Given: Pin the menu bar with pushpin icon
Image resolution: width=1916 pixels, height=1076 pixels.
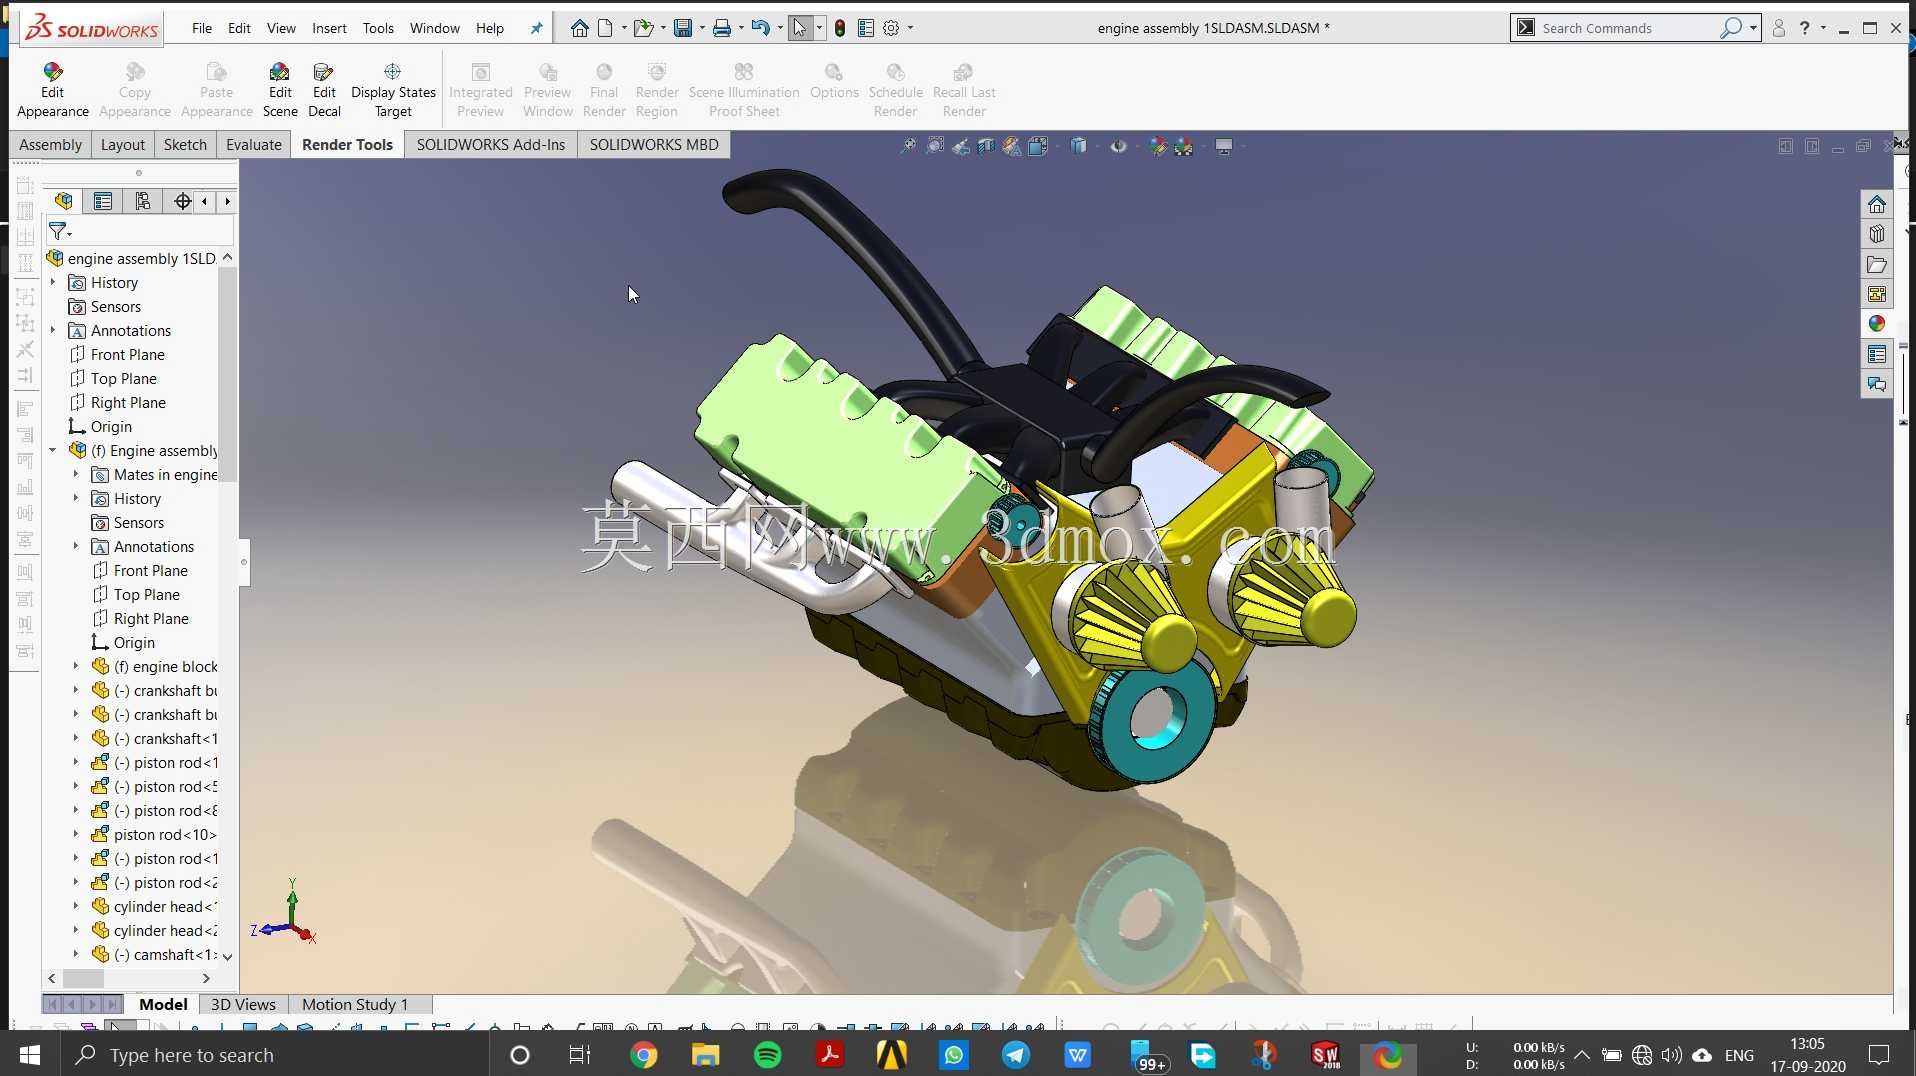Looking at the screenshot, I should [x=536, y=28].
